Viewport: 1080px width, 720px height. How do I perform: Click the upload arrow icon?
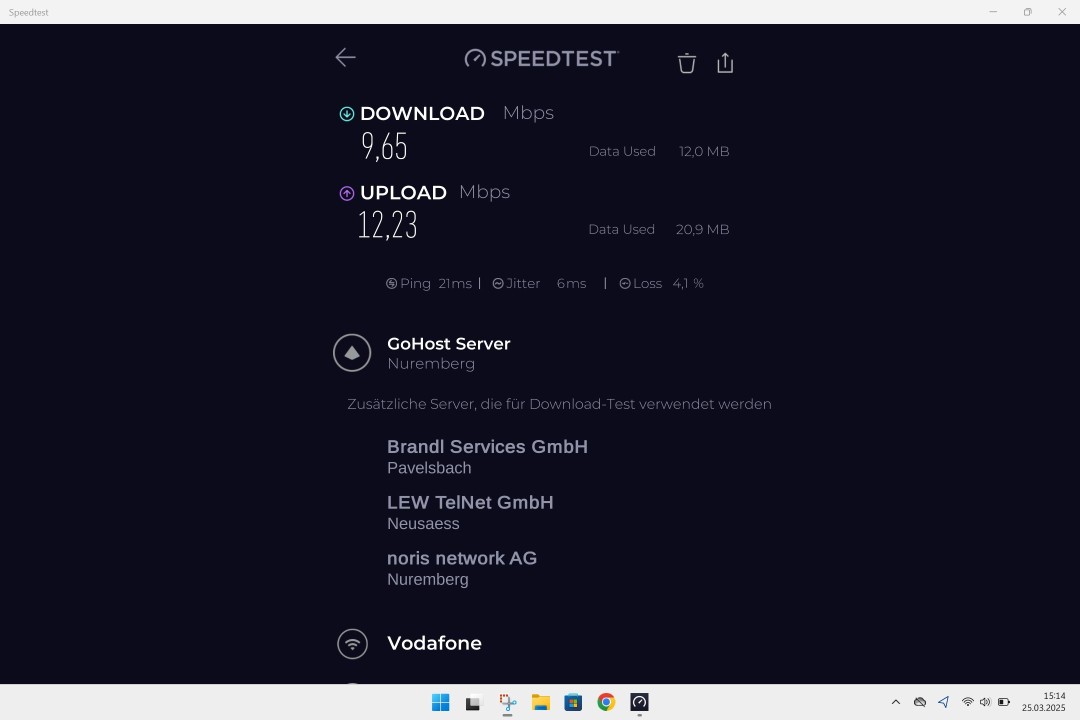click(347, 193)
